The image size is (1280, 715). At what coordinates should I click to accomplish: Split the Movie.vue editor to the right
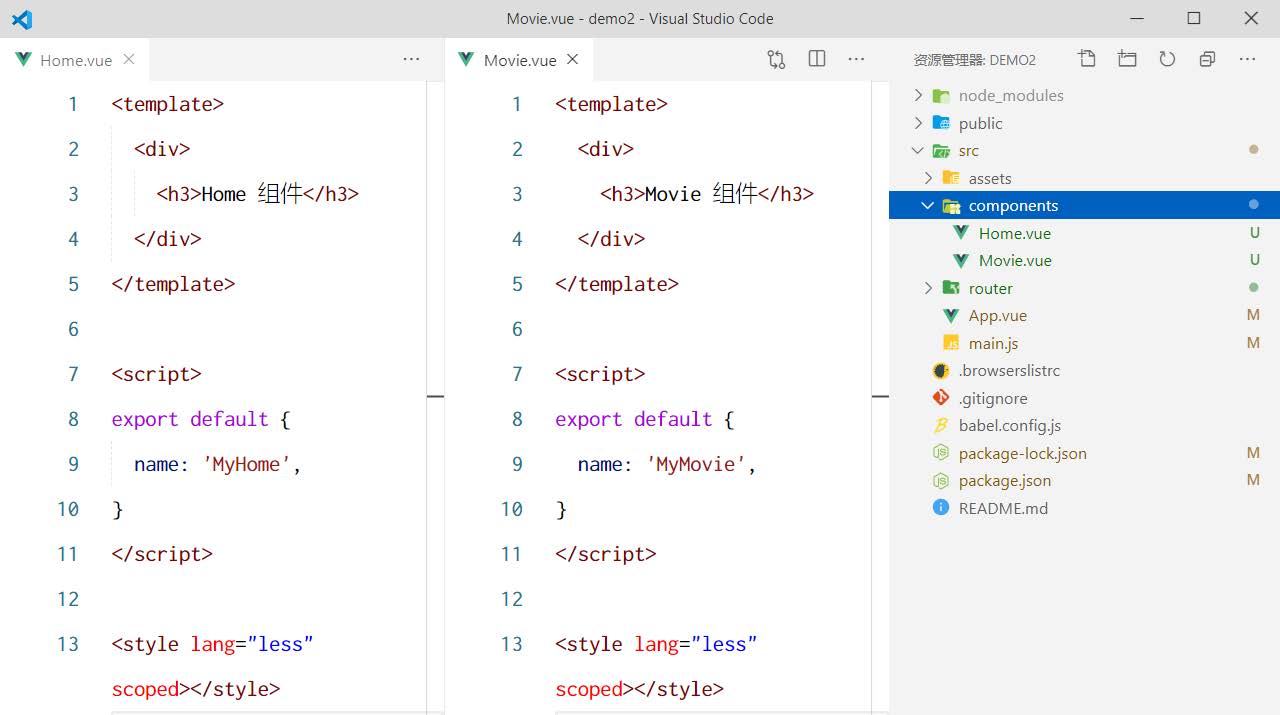tap(817, 59)
